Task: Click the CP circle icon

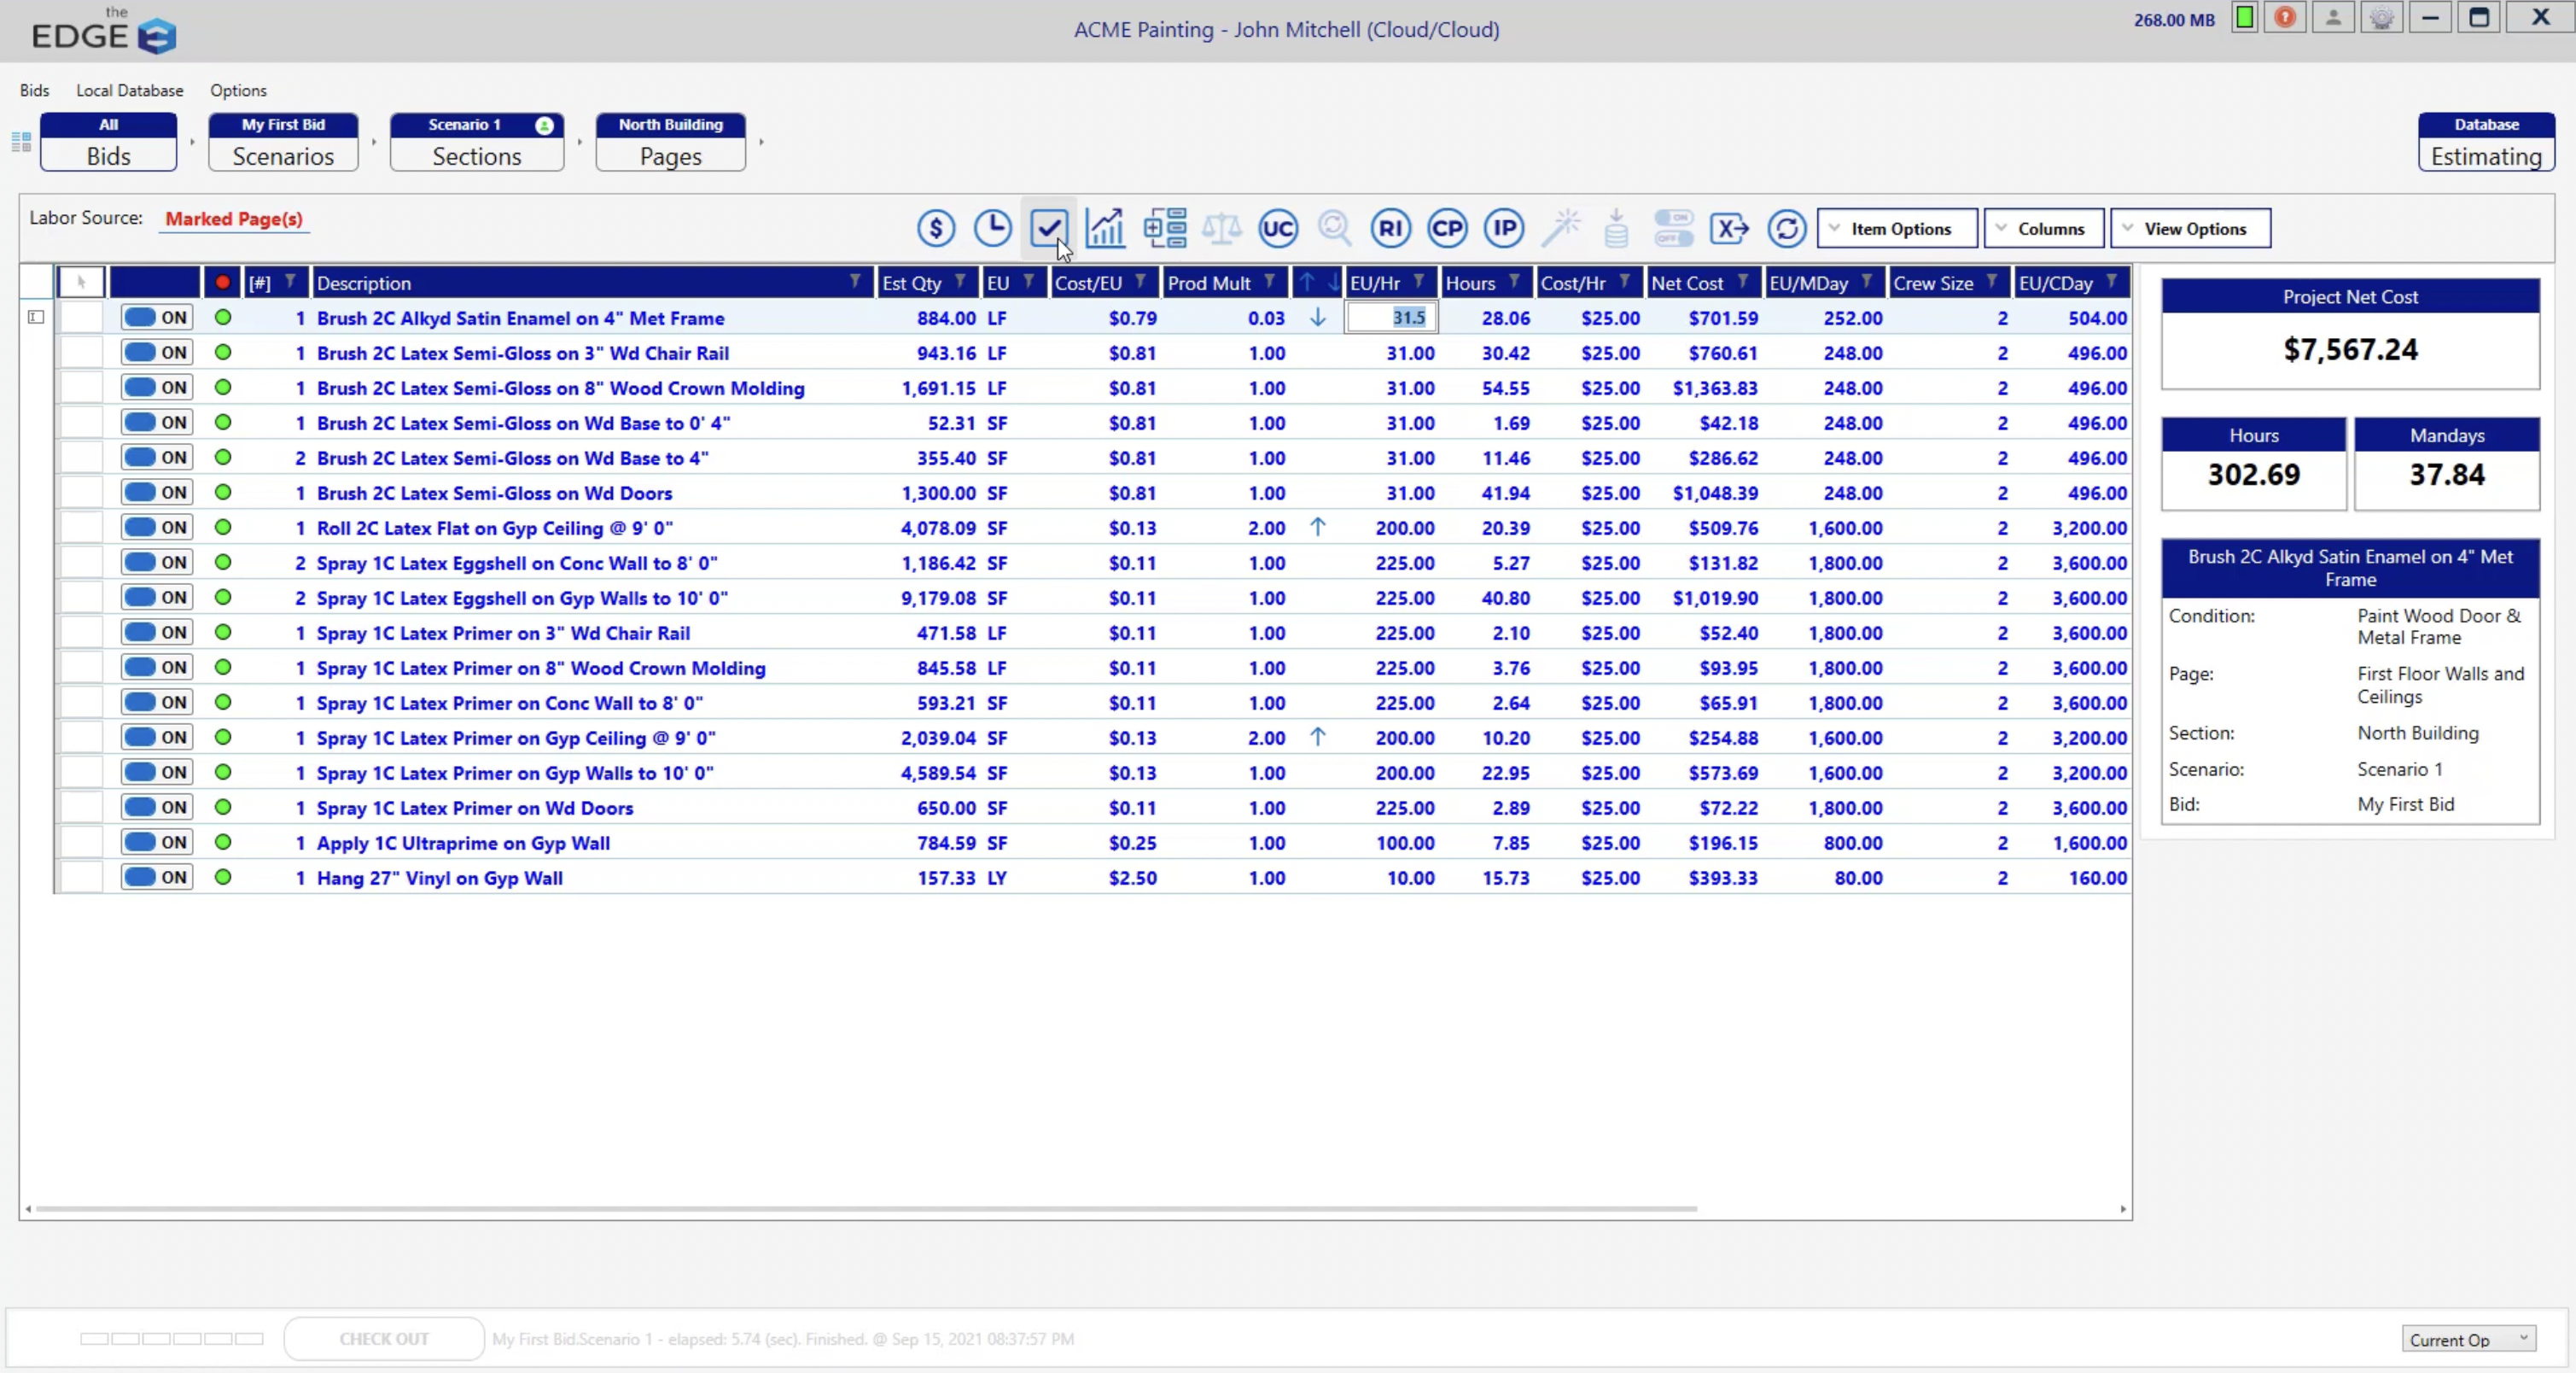Action: [x=1447, y=229]
